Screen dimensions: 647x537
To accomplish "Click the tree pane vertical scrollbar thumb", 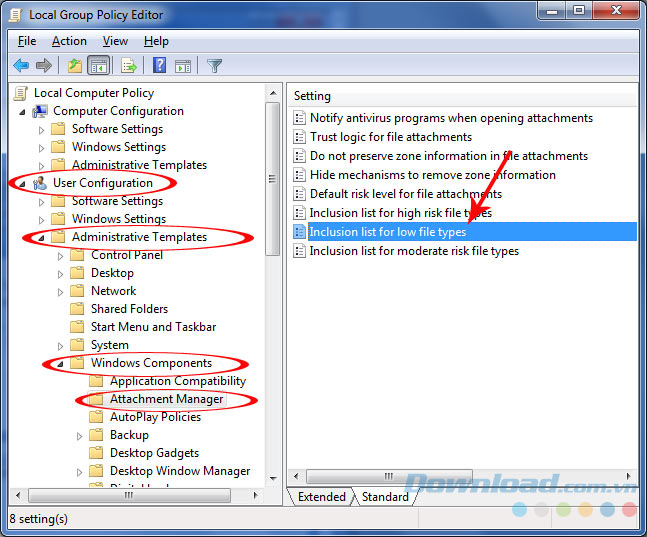I will point(272,179).
